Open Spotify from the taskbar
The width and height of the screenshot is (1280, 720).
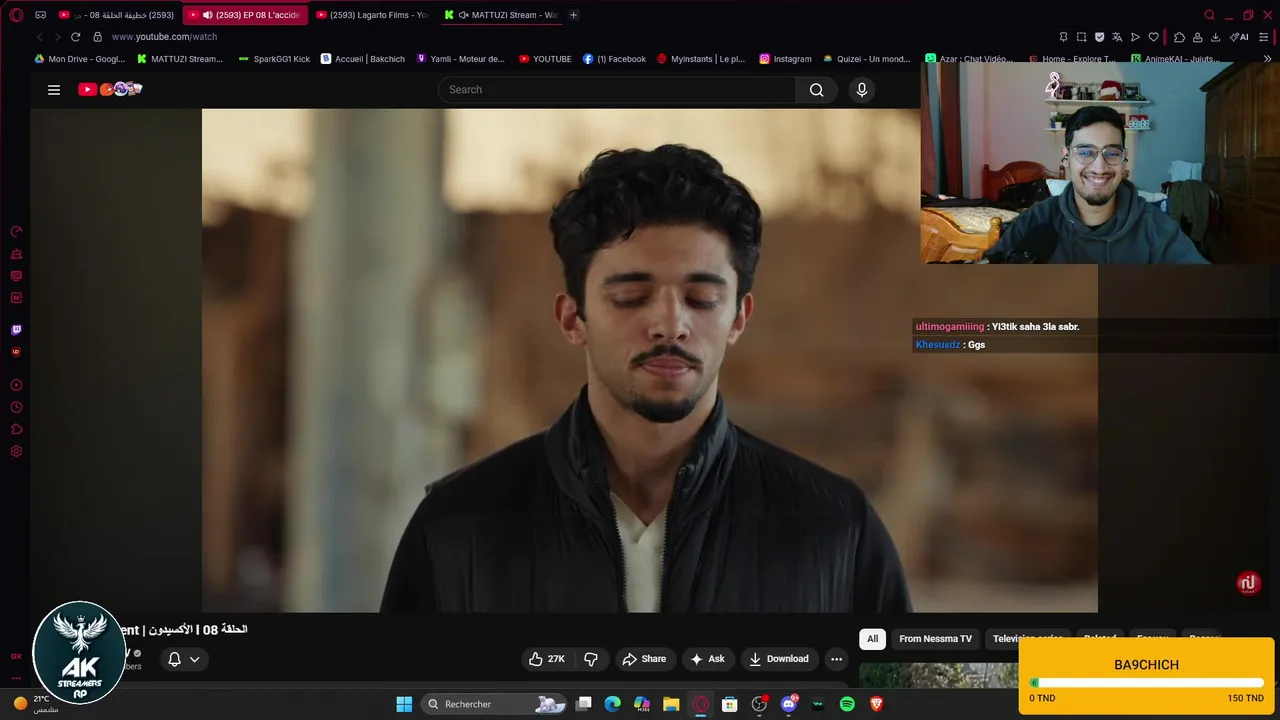(847, 704)
